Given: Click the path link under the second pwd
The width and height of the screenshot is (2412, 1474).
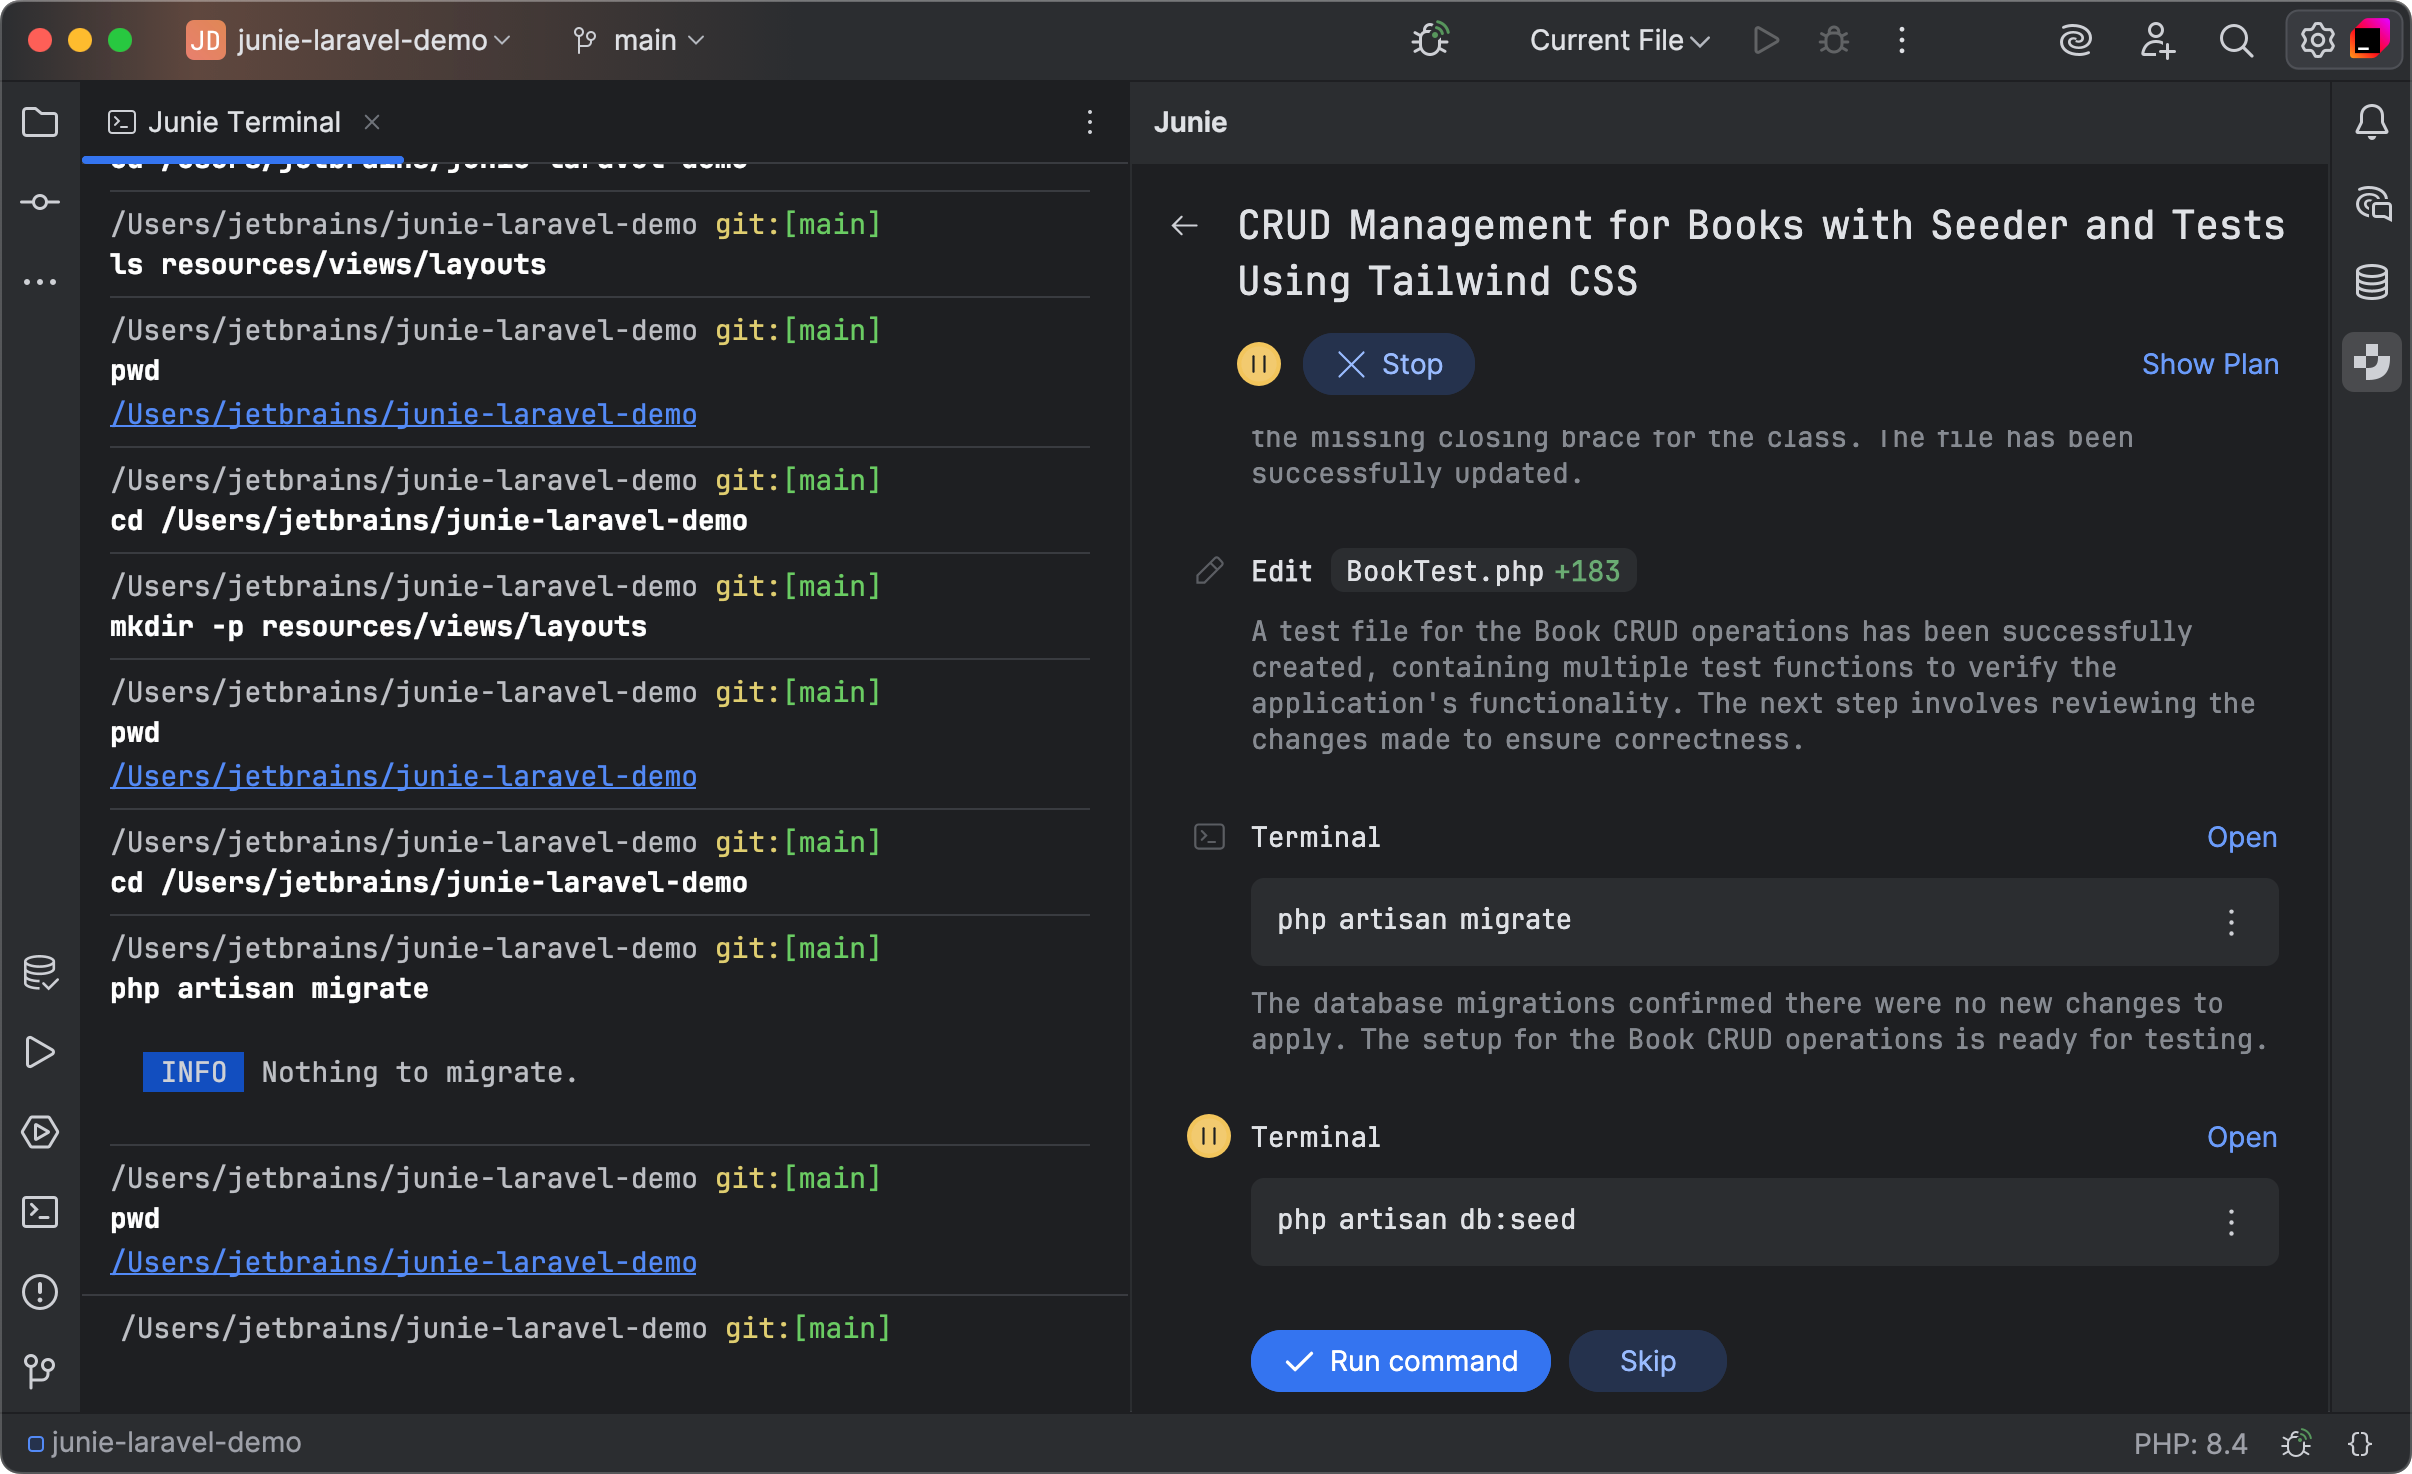Looking at the screenshot, I should [x=403, y=776].
